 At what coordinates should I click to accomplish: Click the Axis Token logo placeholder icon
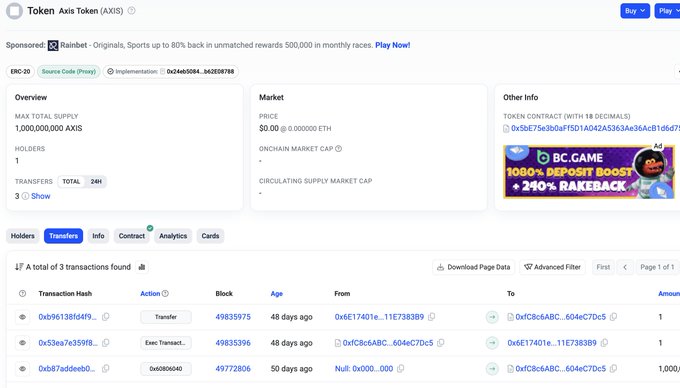click(14, 11)
